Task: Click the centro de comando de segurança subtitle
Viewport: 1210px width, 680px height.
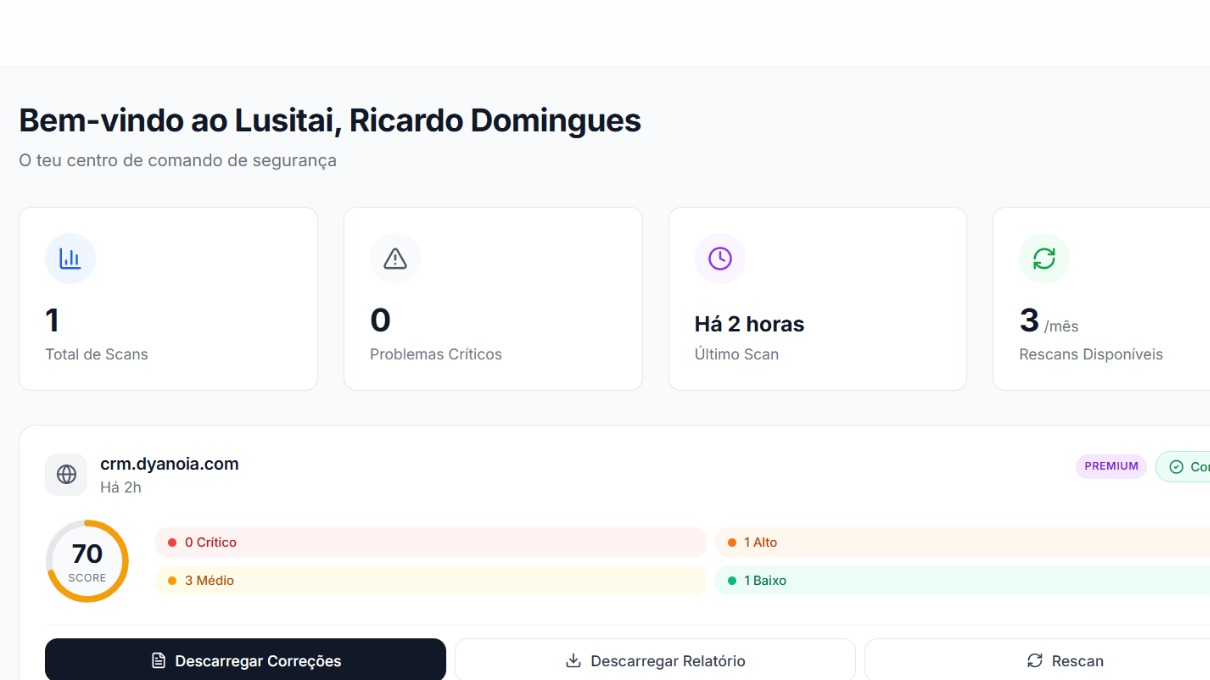Action: [178, 160]
